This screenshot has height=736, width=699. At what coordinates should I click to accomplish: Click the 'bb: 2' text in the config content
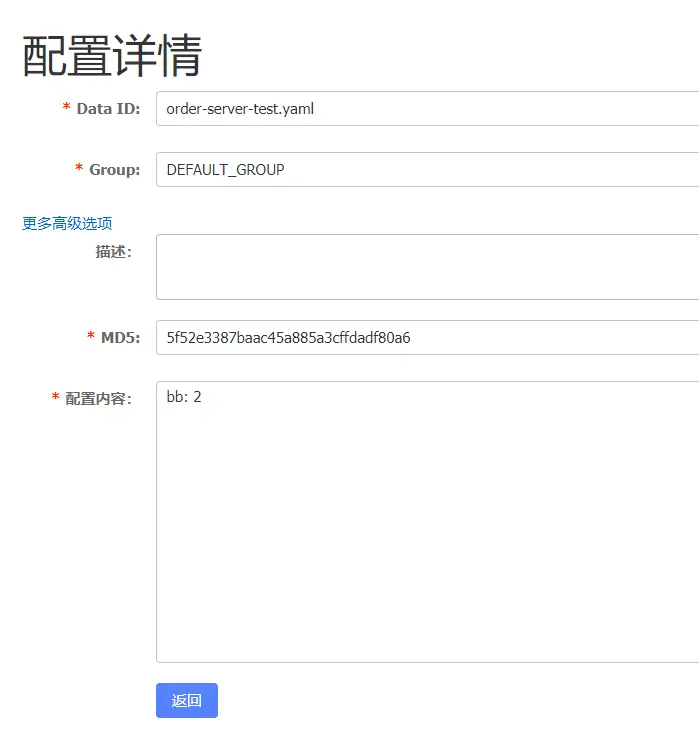click(x=184, y=397)
